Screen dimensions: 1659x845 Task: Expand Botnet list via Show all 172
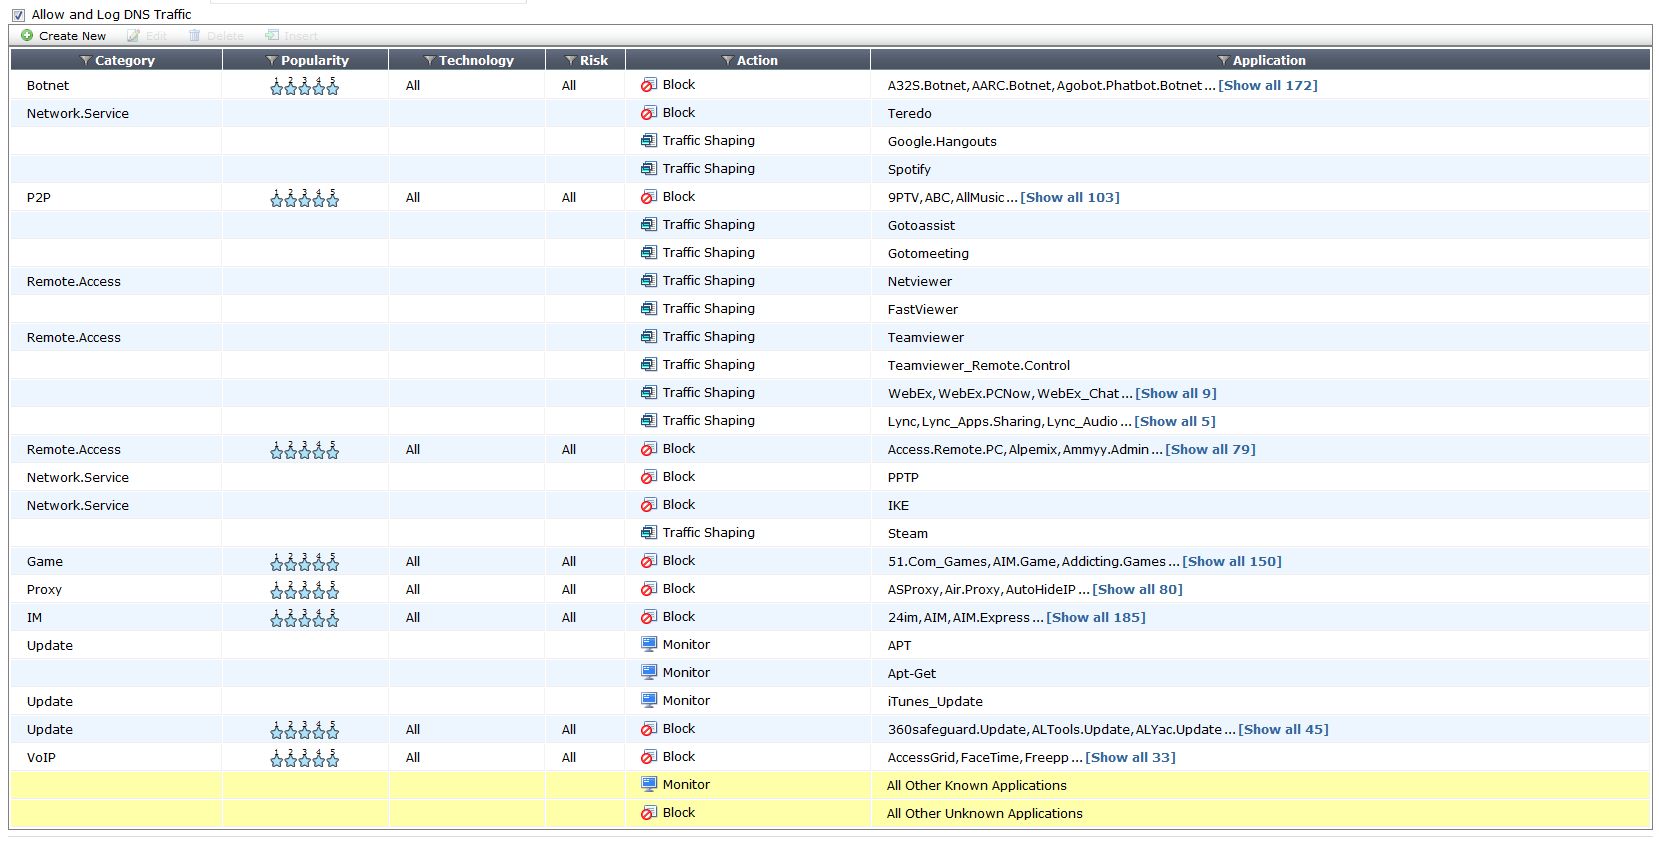[x=1267, y=86]
